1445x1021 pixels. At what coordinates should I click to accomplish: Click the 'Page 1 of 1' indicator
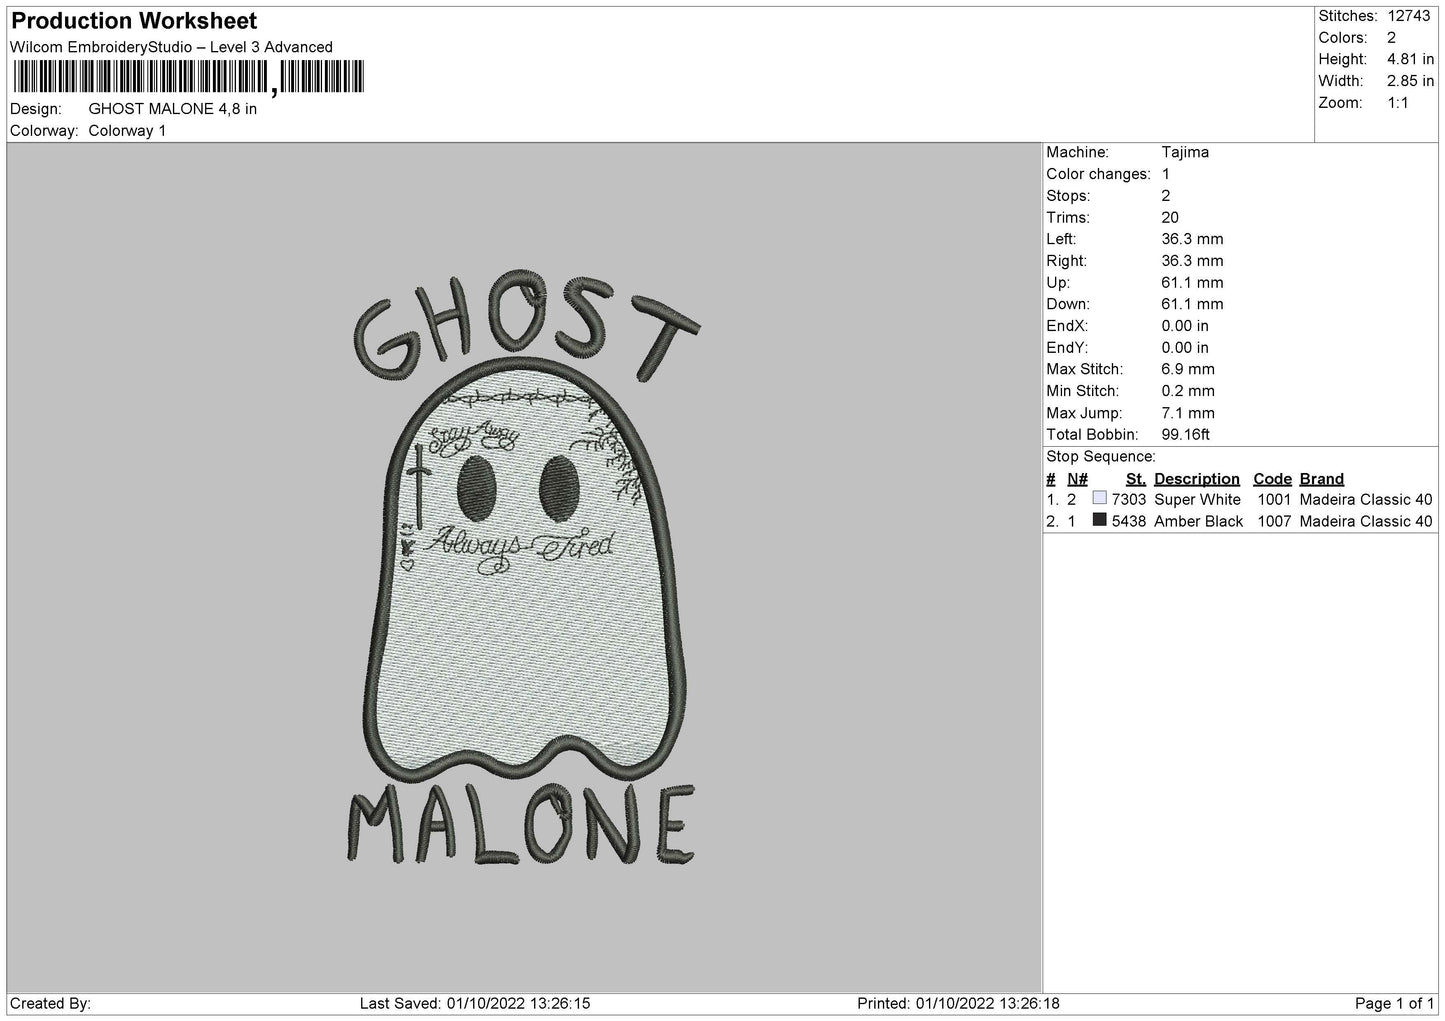[x=1394, y=1003]
